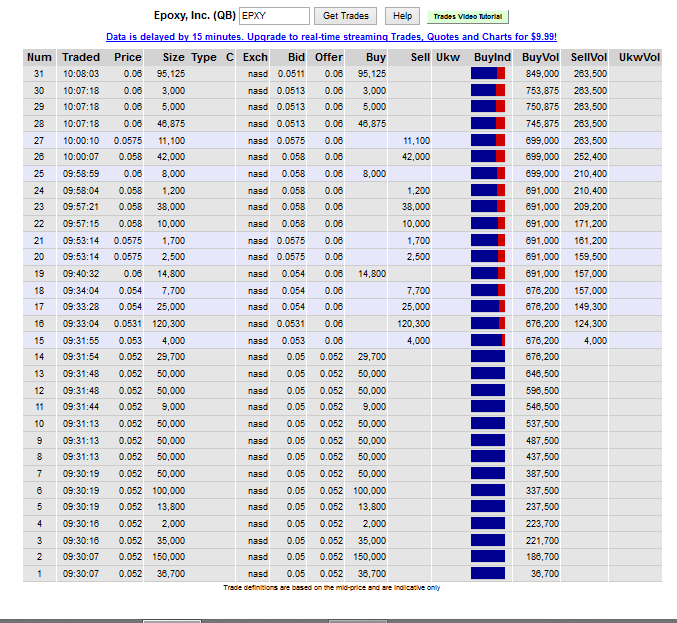Select the trade definitions footnote text
The height and width of the screenshot is (623, 677).
(332, 588)
